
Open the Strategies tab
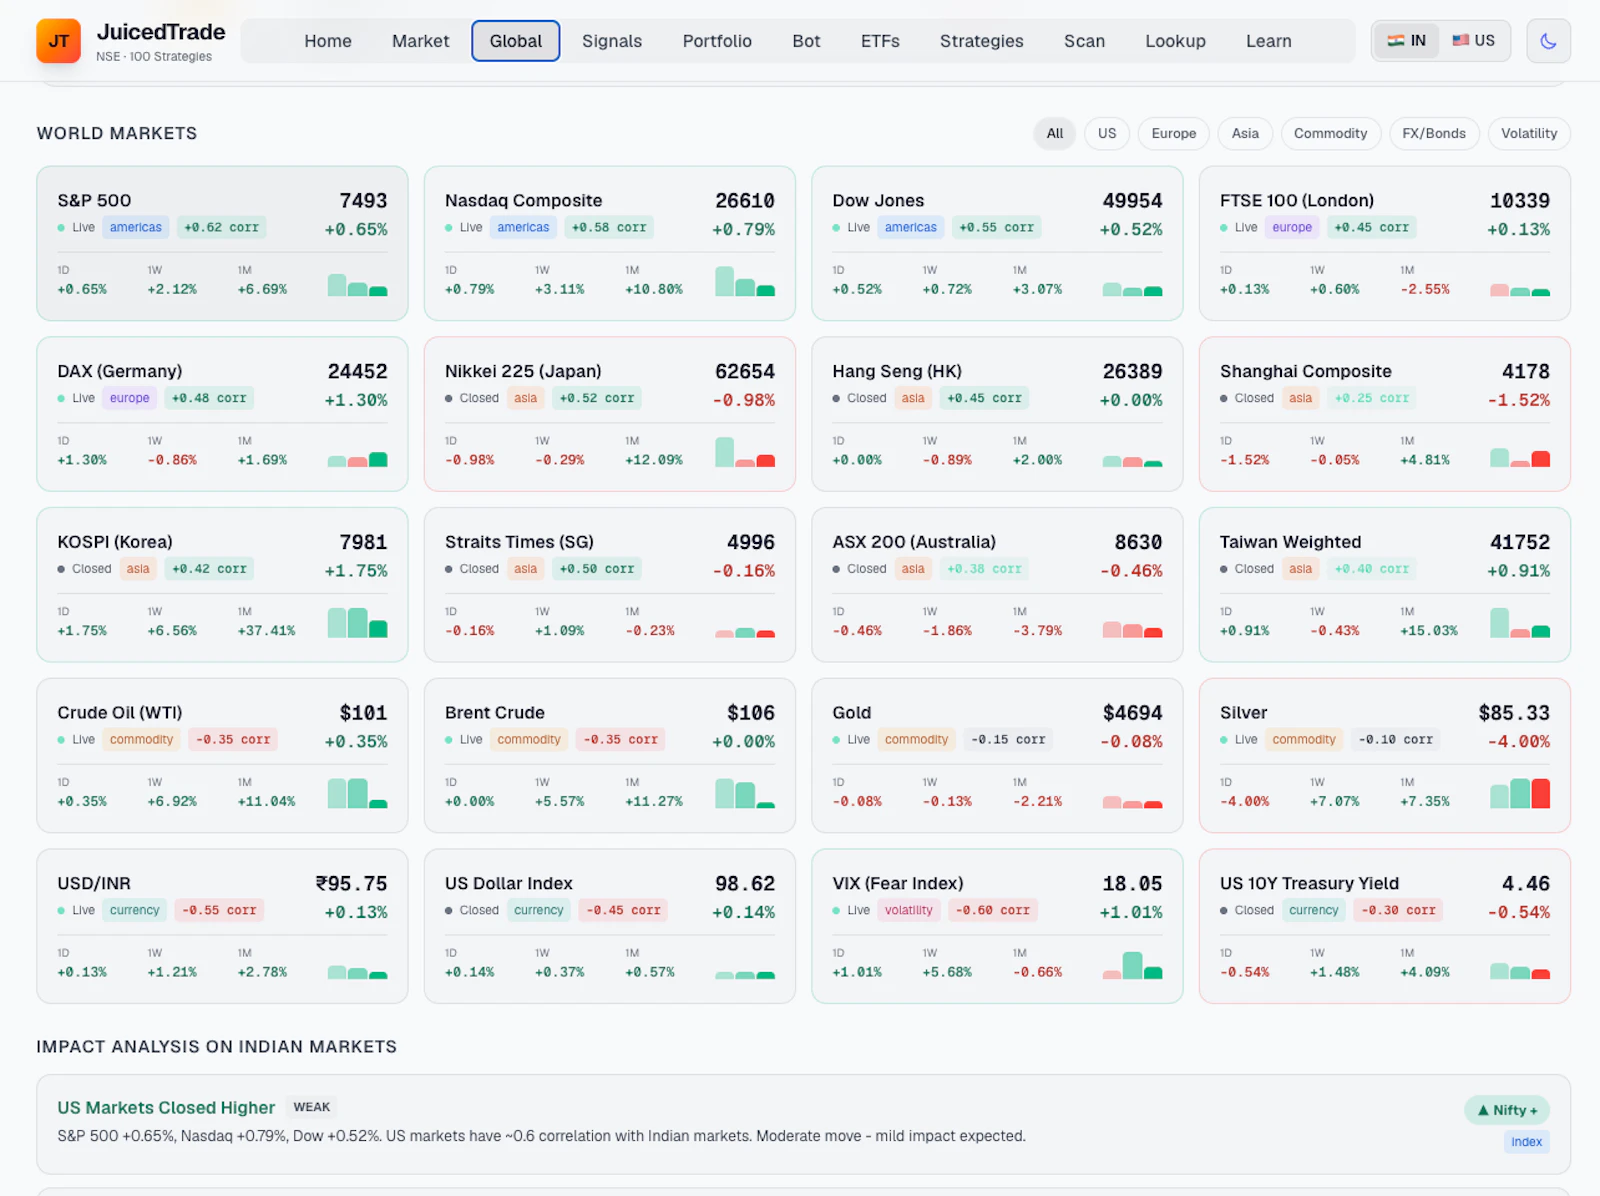[x=981, y=41]
